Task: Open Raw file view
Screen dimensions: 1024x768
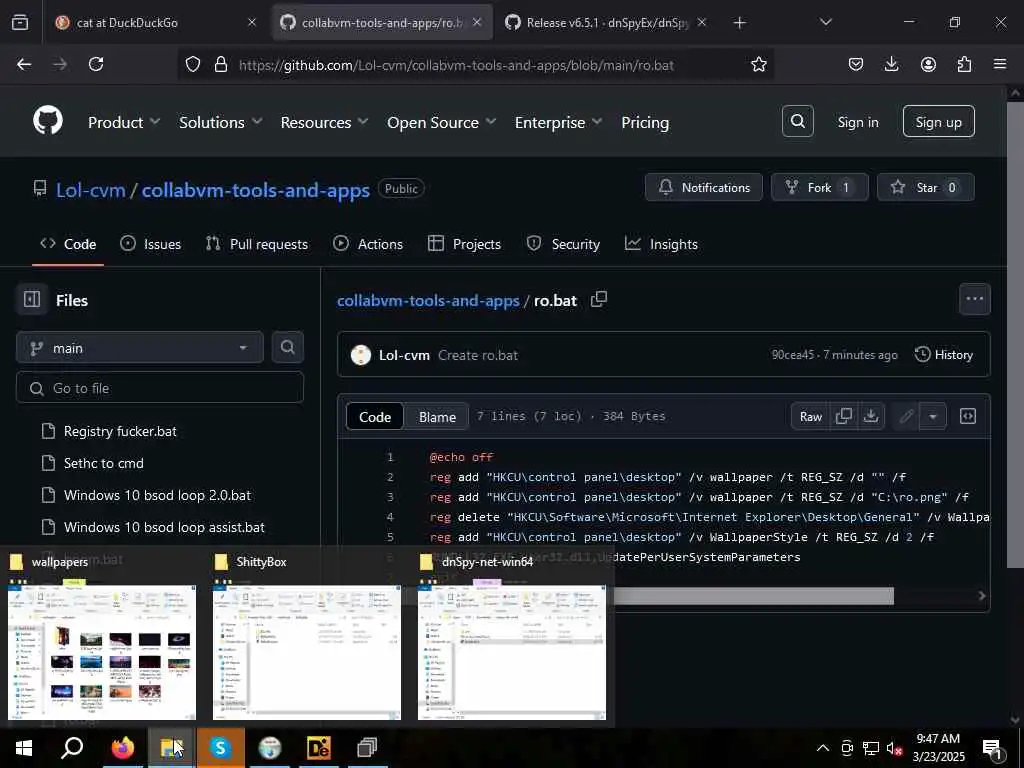Action: (810, 416)
